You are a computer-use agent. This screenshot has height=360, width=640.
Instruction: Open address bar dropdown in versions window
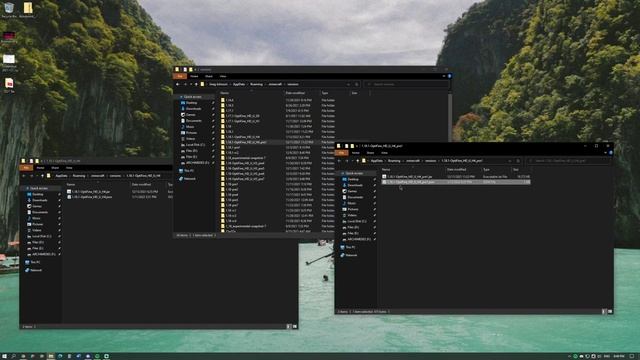point(349,84)
